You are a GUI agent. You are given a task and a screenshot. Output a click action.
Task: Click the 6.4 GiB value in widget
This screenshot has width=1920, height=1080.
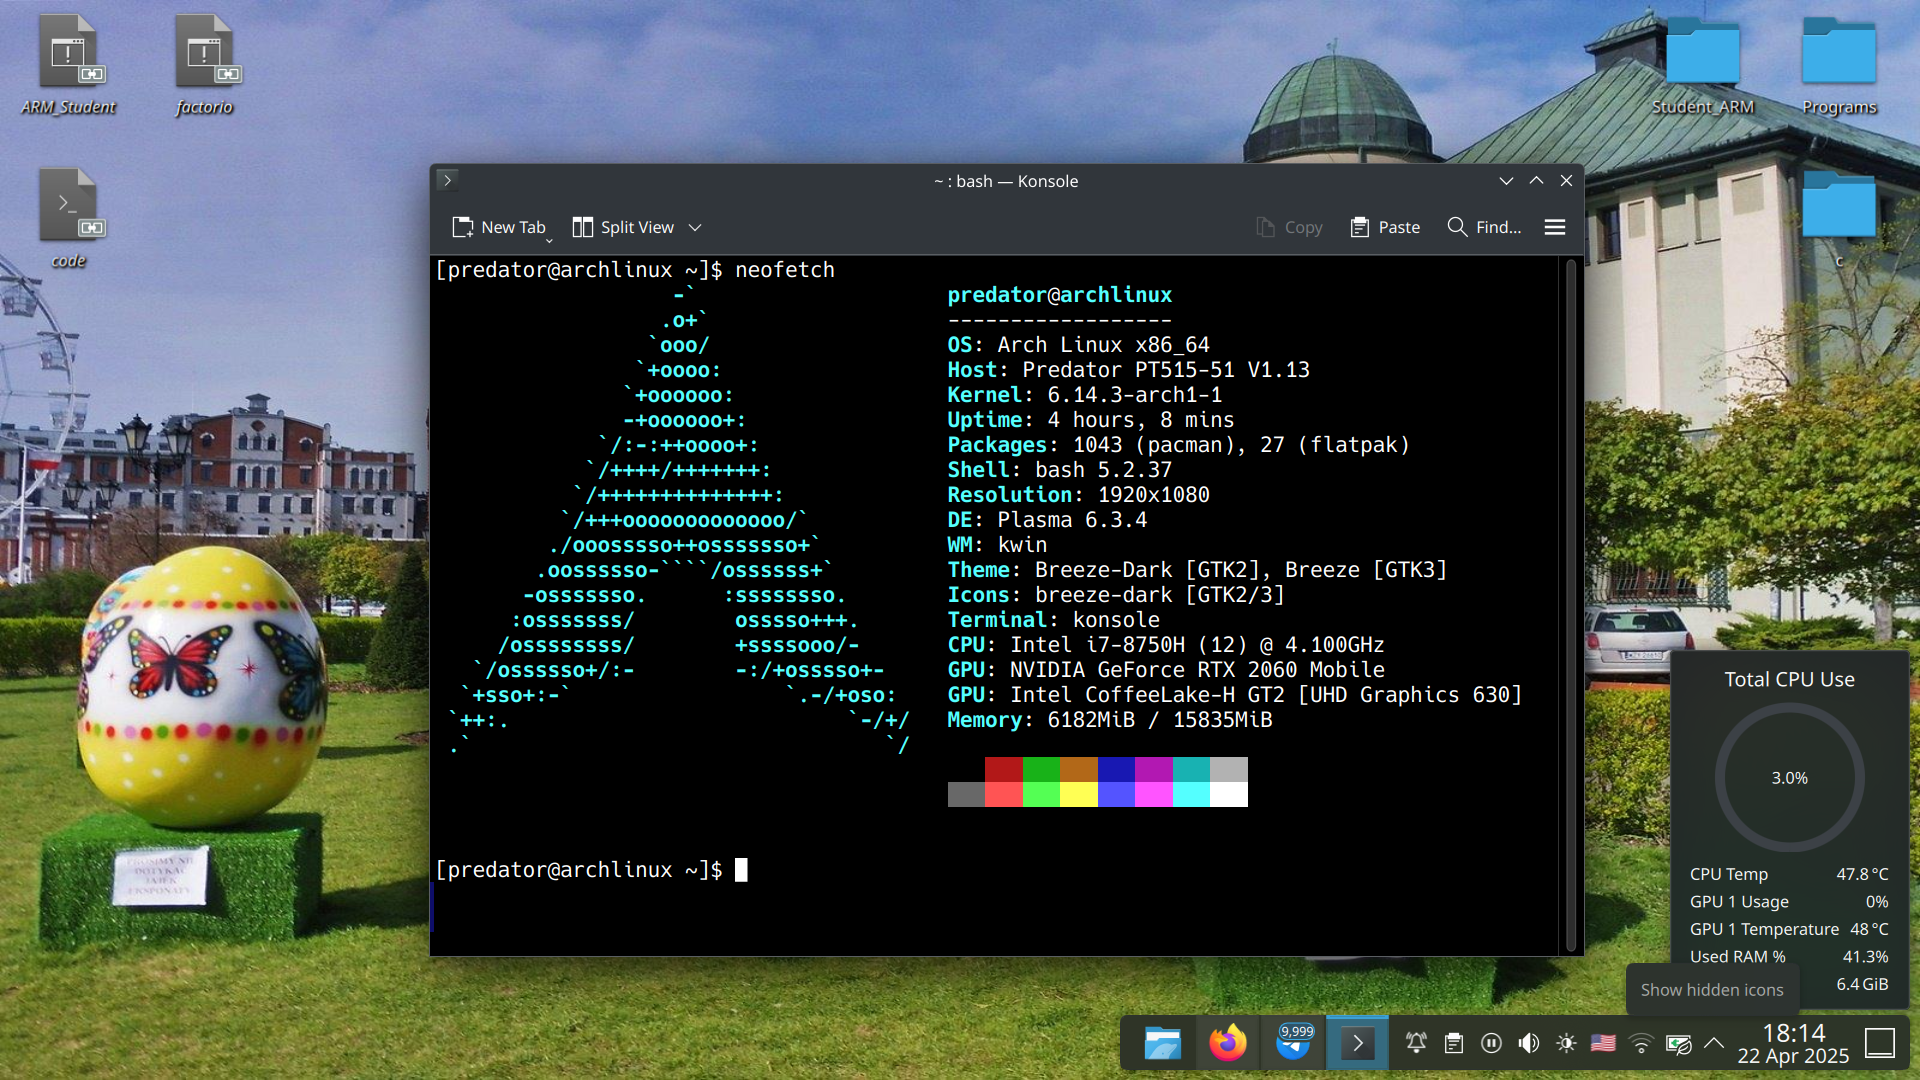pyautogui.click(x=1862, y=984)
